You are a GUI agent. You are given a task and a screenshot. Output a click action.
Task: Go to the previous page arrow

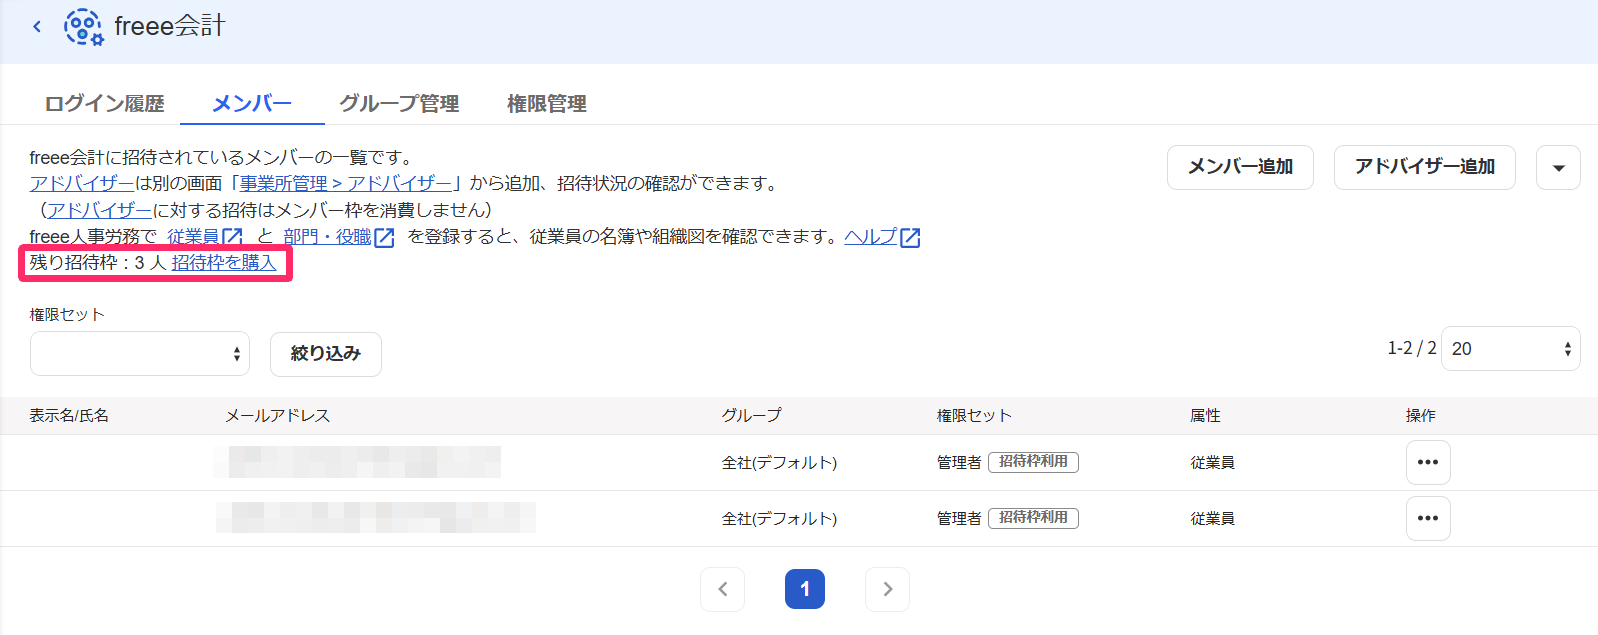point(723,589)
